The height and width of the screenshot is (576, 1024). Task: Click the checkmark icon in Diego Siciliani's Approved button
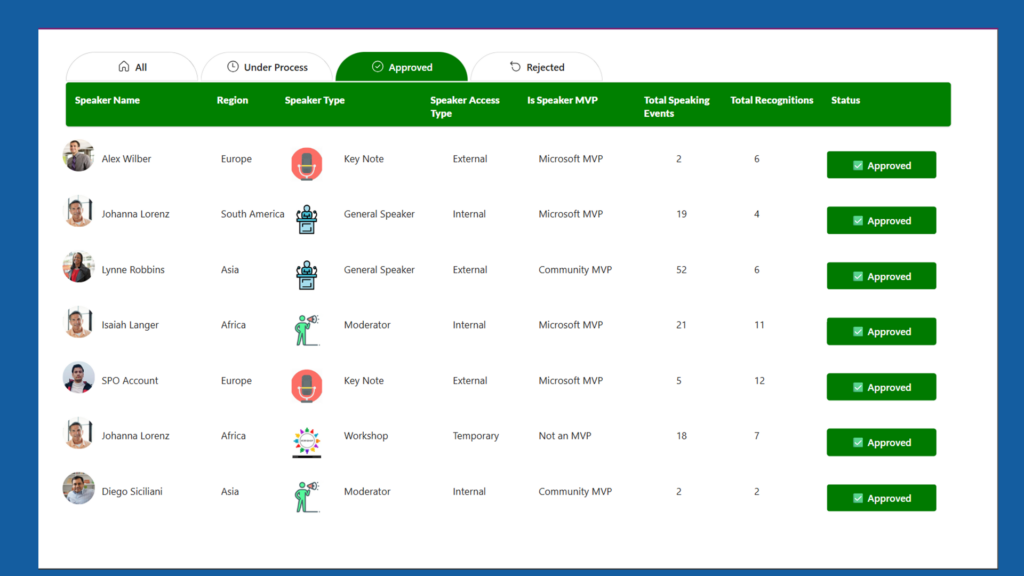pos(858,498)
